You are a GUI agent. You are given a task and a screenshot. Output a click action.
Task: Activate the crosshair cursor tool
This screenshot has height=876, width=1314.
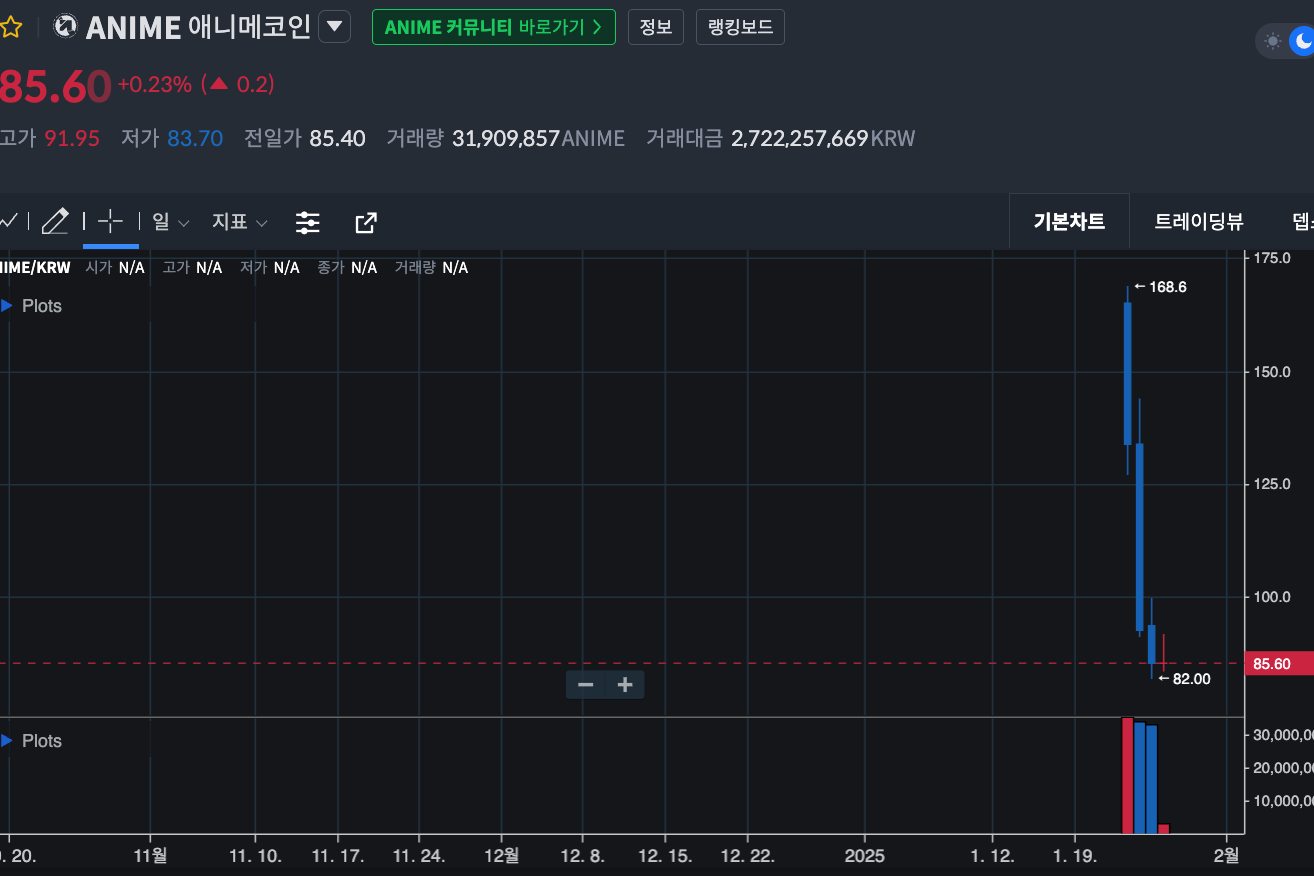point(110,221)
